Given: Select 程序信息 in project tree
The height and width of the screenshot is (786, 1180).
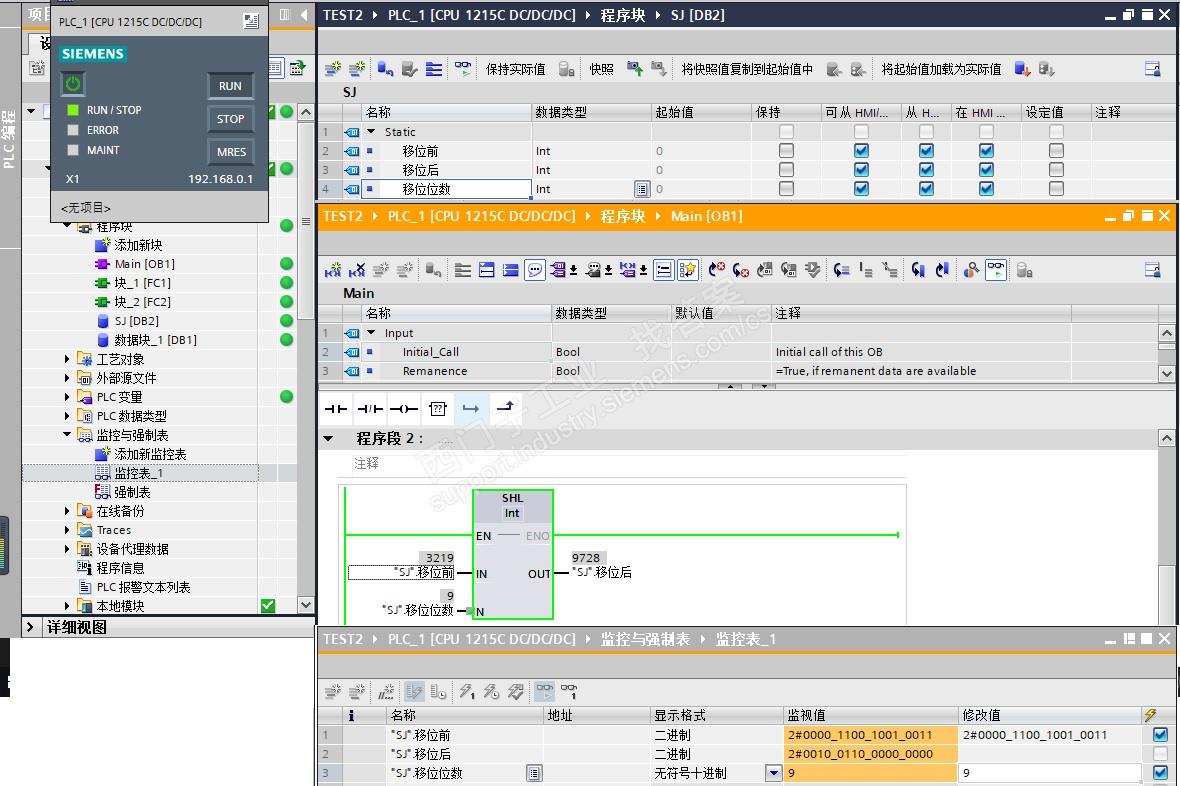Looking at the screenshot, I should tap(120, 568).
